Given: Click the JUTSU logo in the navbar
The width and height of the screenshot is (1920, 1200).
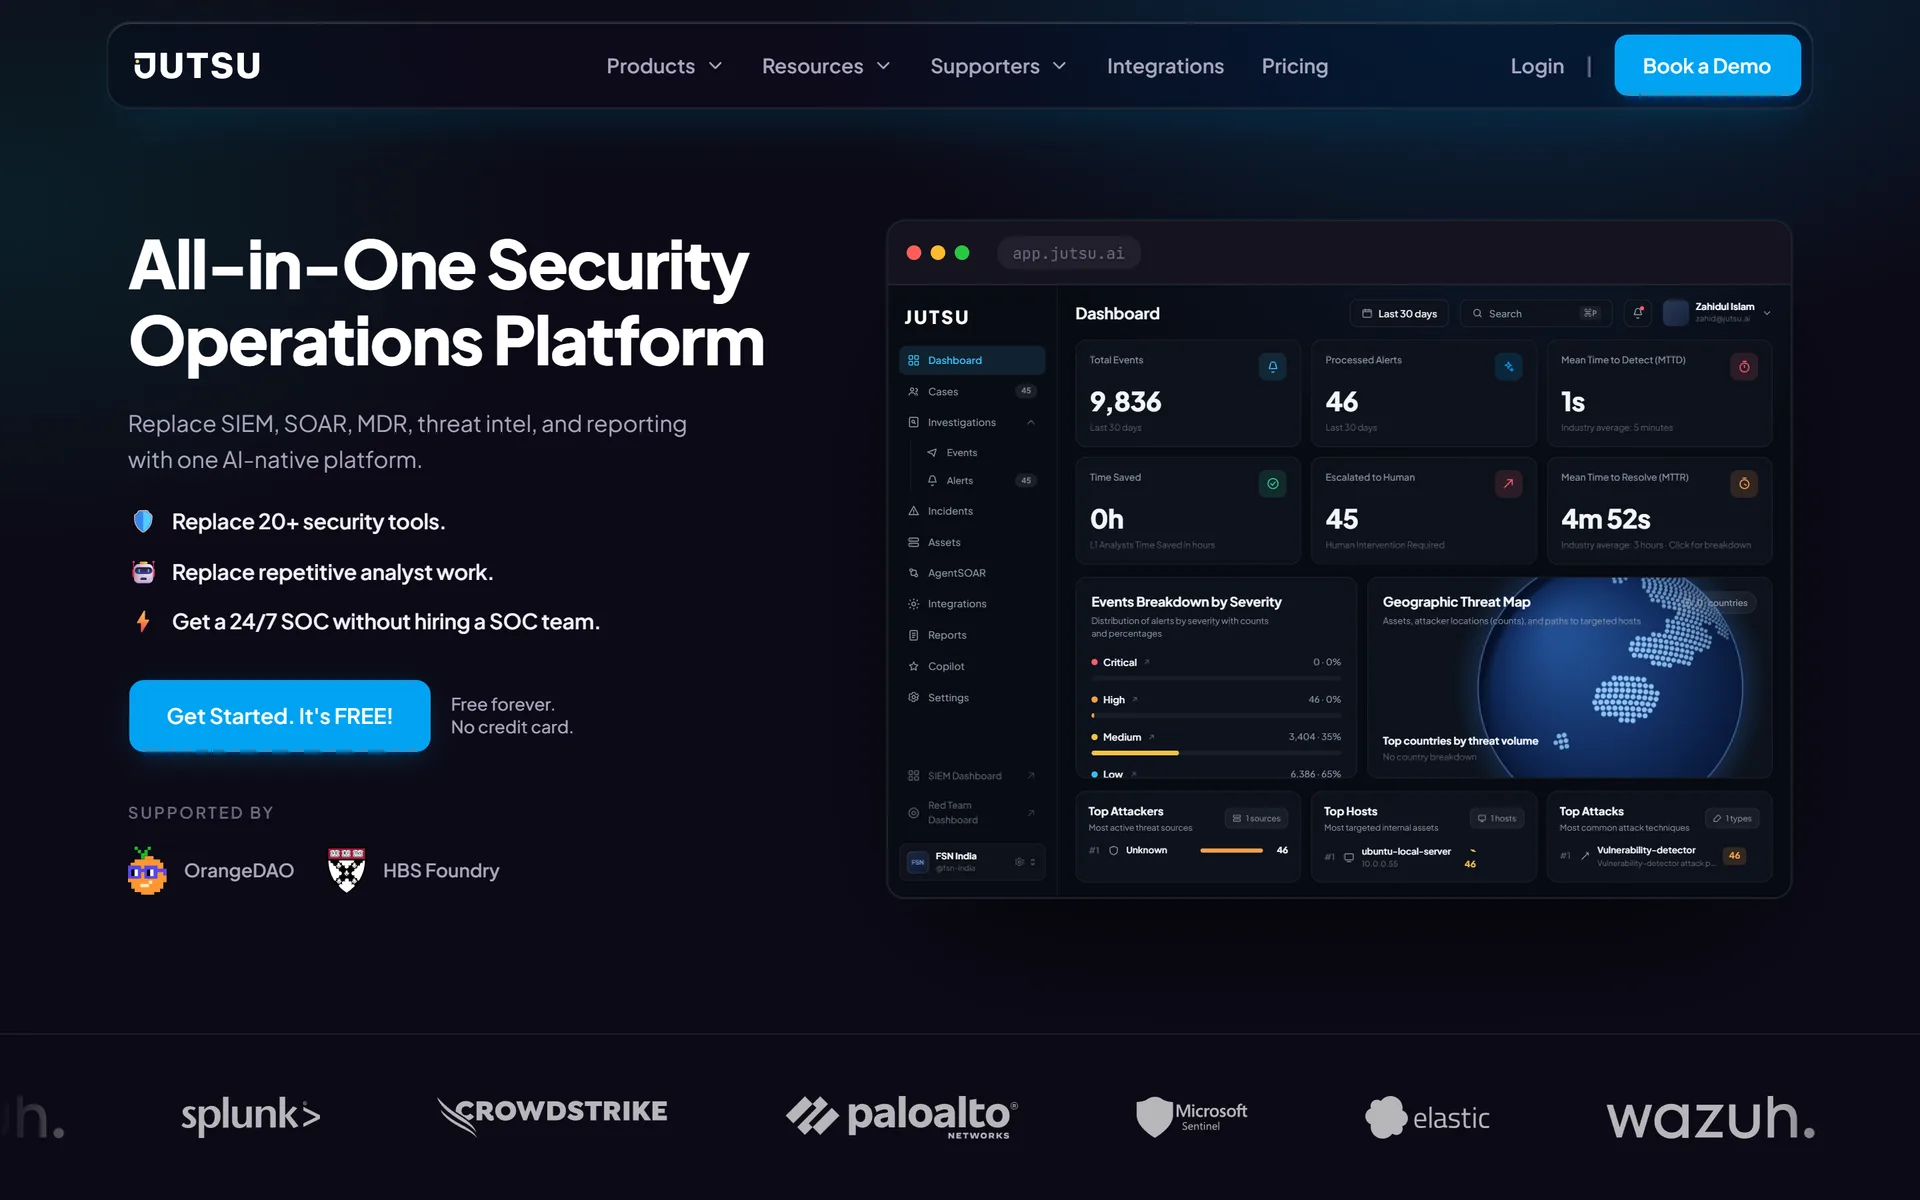Looking at the screenshot, I should coord(197,66).
